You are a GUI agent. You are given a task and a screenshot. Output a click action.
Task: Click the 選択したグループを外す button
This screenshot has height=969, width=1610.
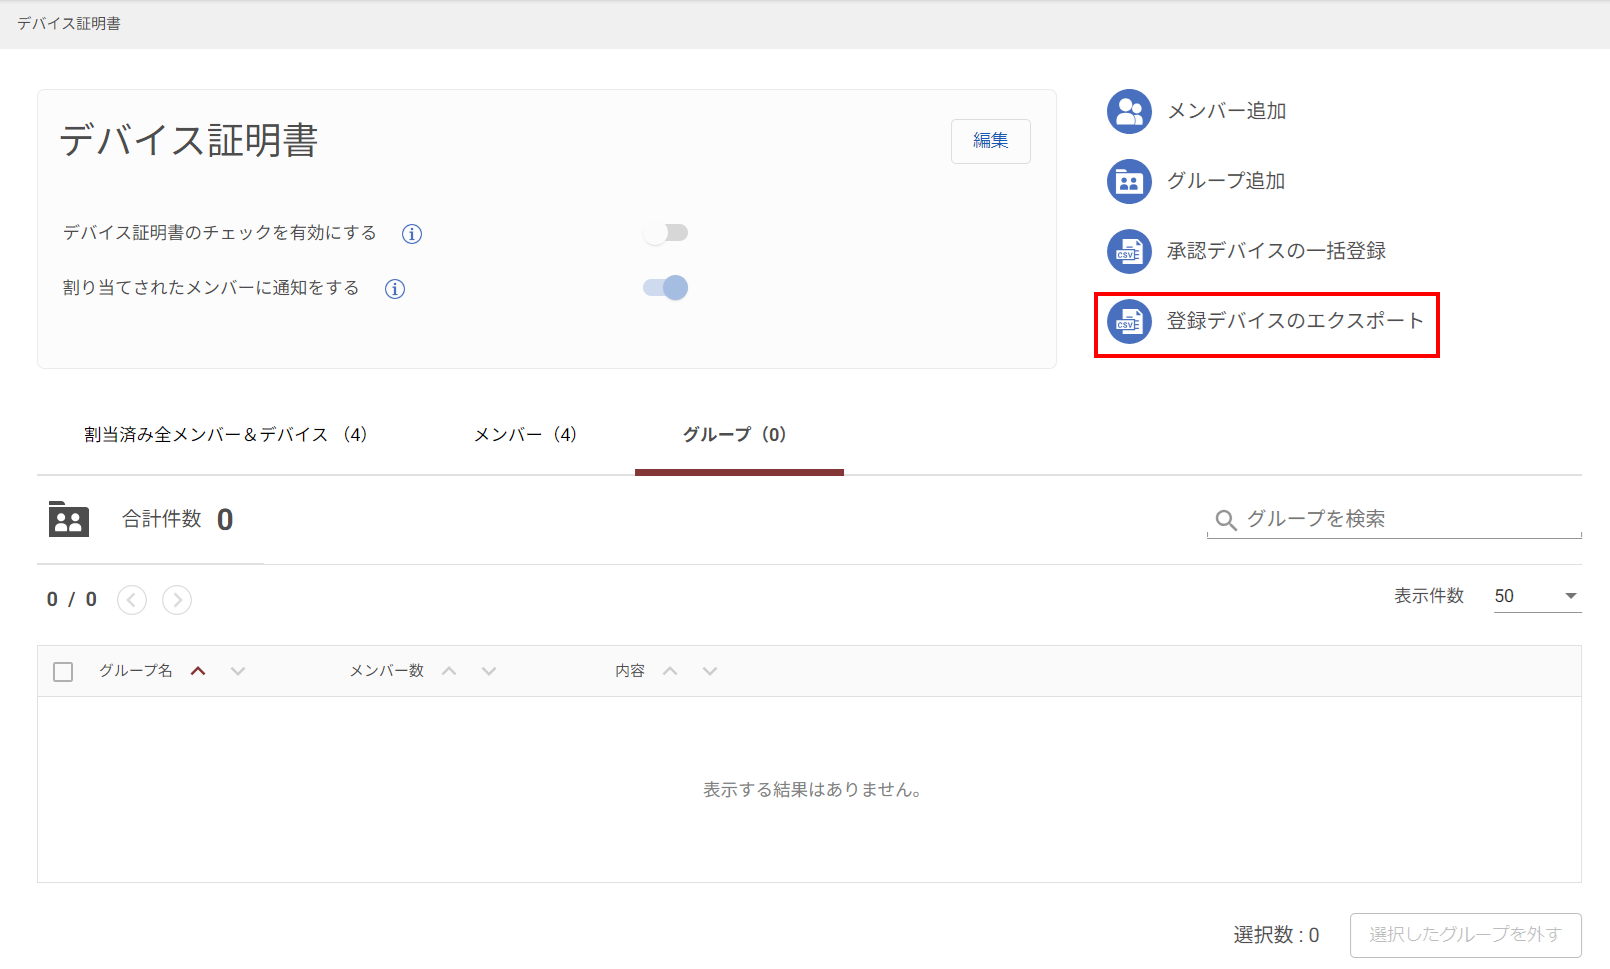[1465, 935]
